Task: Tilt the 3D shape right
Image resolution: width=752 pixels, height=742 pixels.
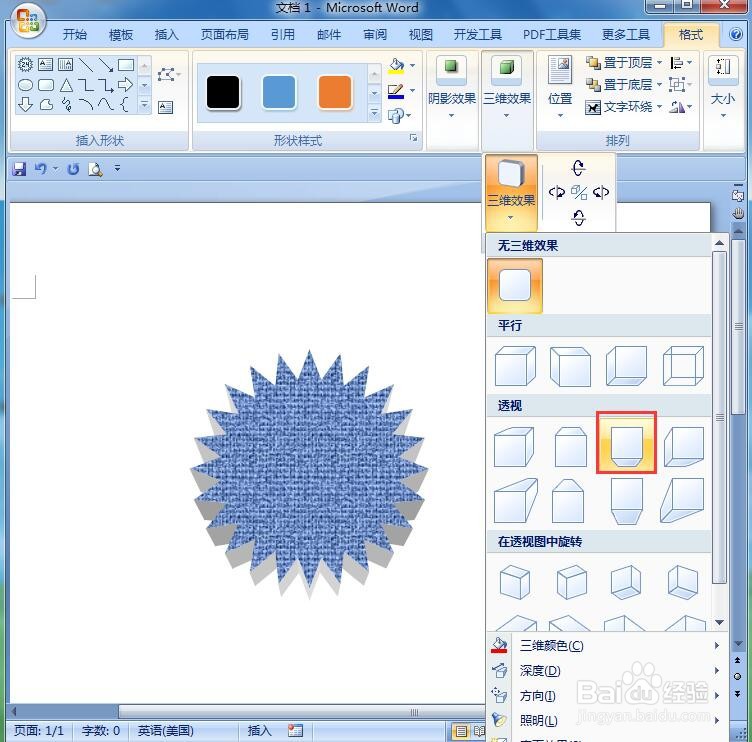Action: 601,192
